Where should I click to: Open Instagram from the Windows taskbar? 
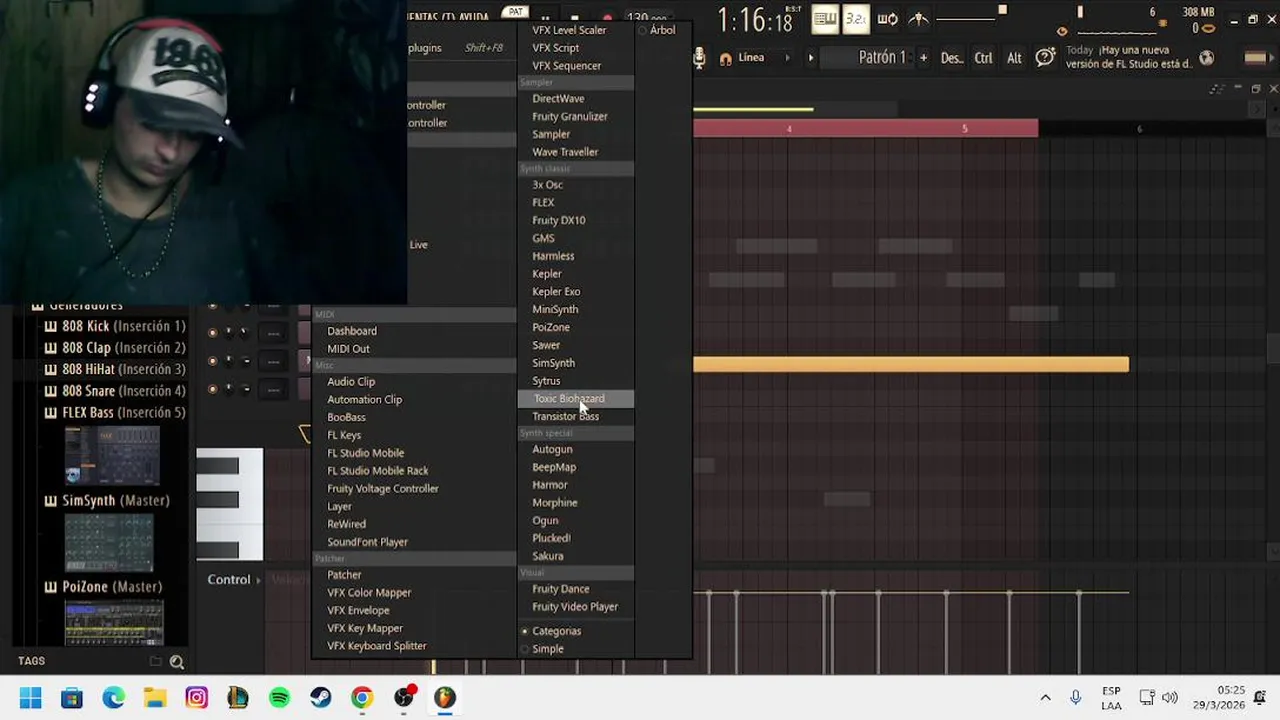[196, 698]
